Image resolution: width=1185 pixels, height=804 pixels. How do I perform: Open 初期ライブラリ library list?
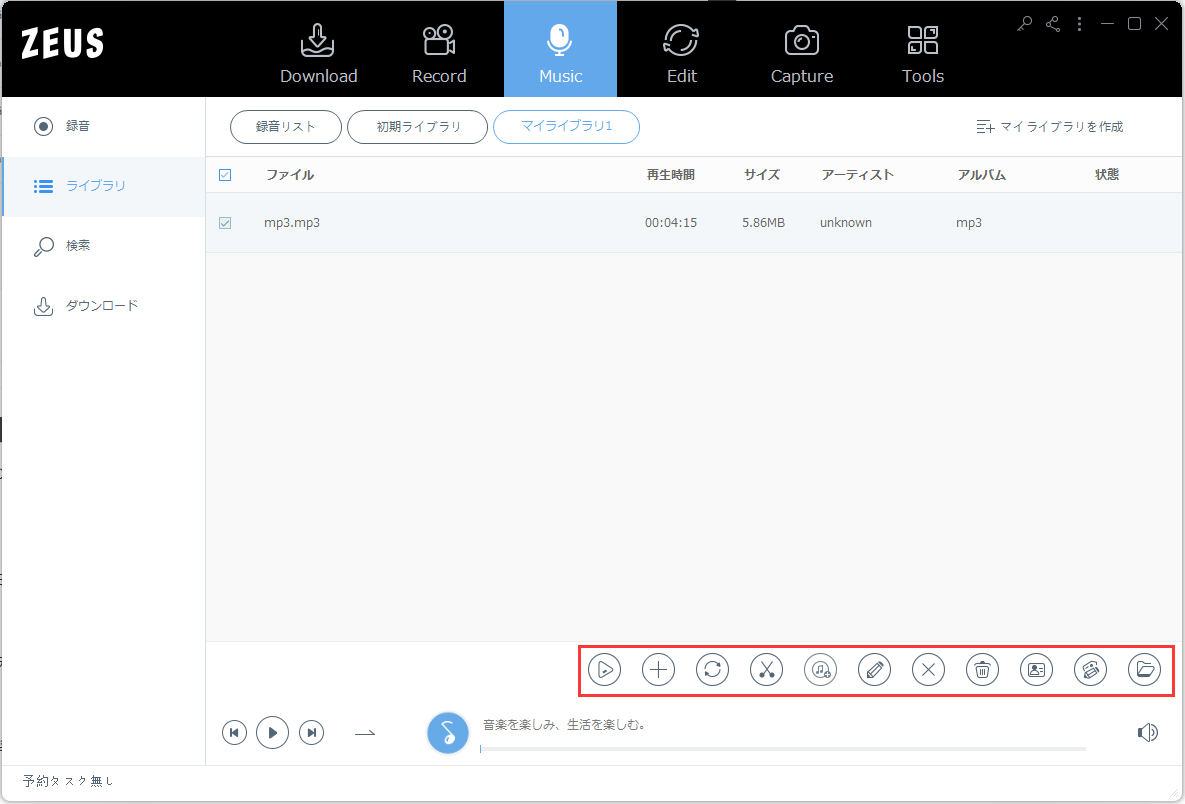pos(417,127)
